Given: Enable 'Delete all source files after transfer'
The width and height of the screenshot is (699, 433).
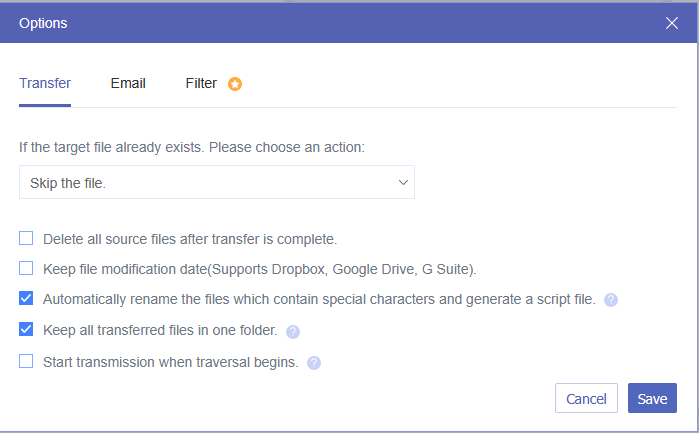Looking at the screenshot, I should 26,238.
